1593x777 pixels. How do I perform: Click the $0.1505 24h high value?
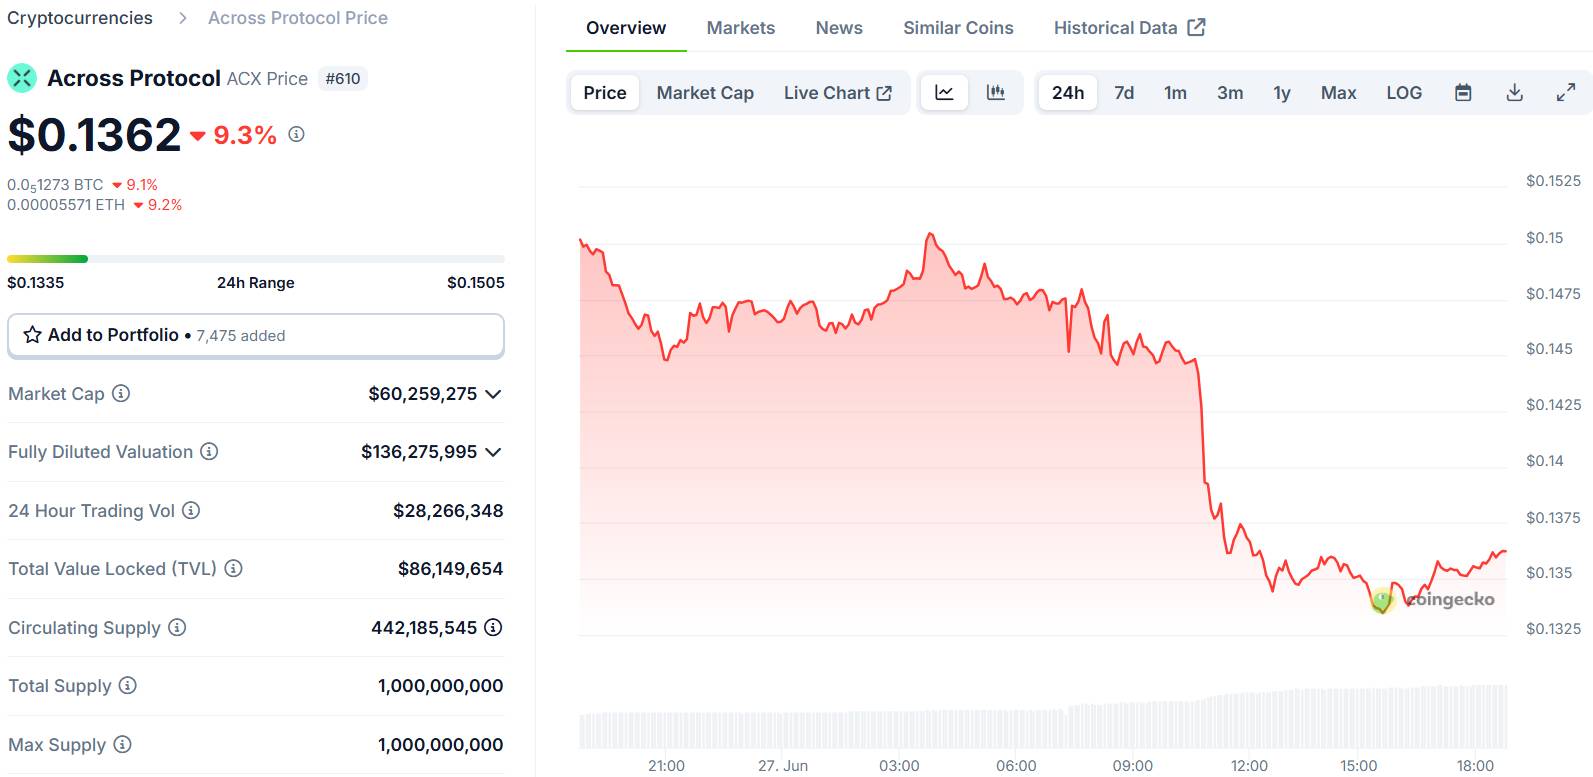(476, 283)
